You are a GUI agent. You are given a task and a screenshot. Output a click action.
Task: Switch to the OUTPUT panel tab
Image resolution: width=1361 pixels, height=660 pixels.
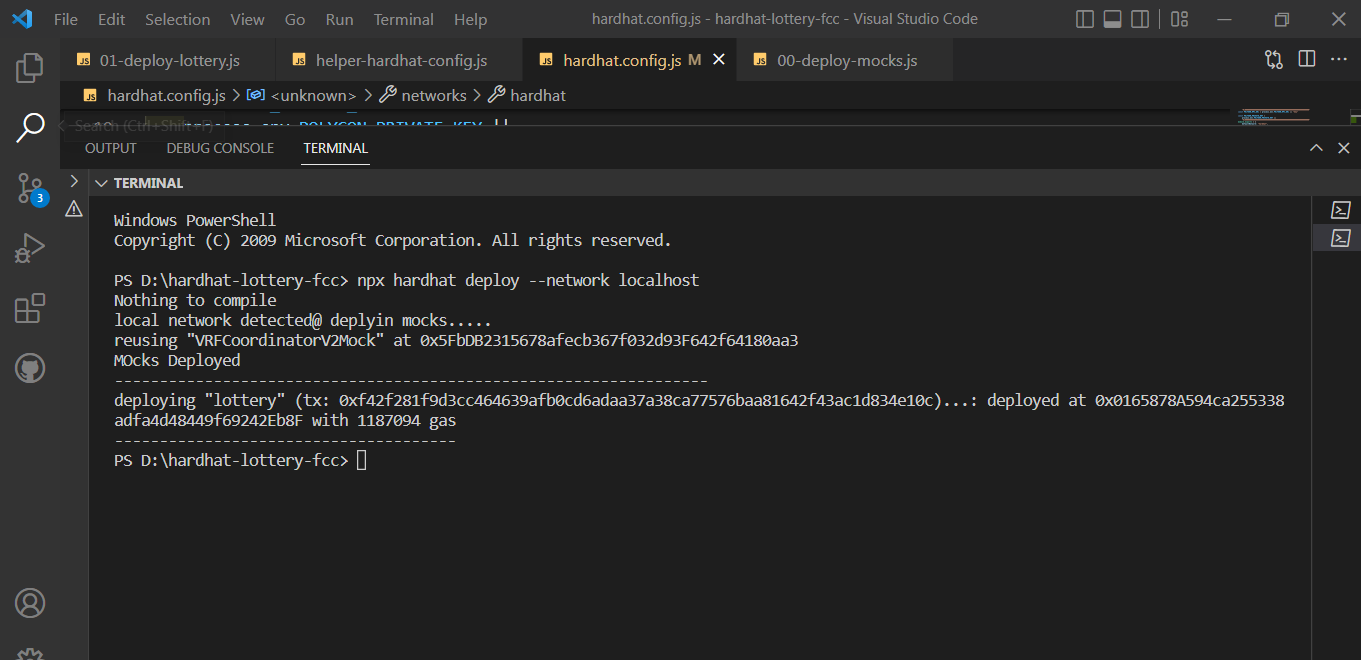(110, 148)
